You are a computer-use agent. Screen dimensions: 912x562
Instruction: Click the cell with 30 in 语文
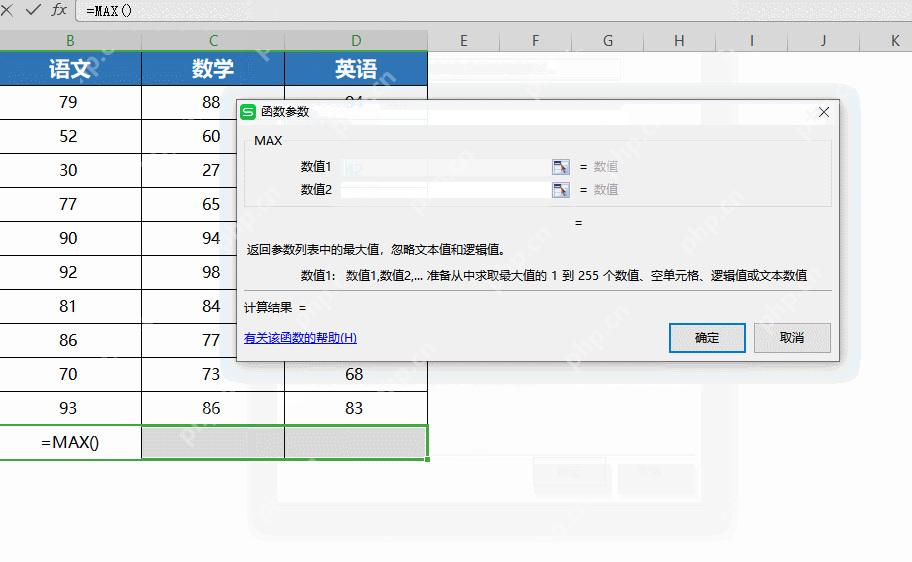[x=70, y=170]
